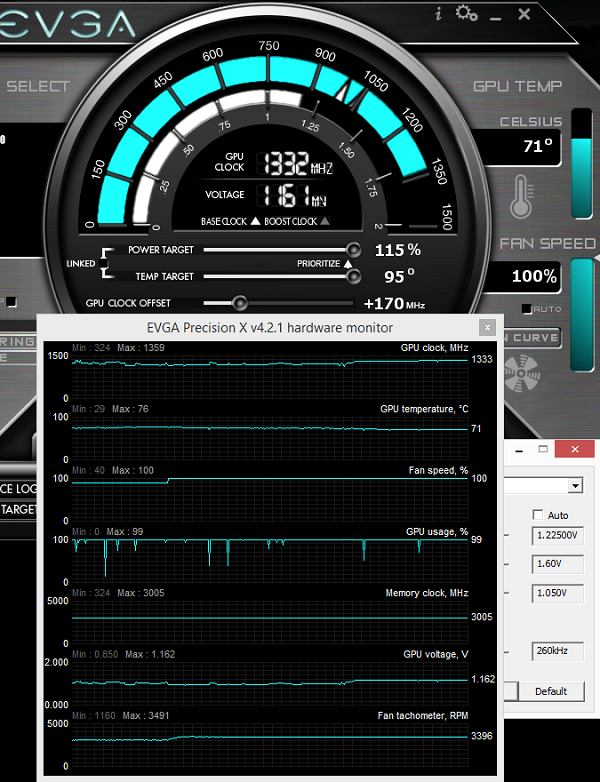
Task: Click the 100% fan speed readout
Action: tap(534, 276)
